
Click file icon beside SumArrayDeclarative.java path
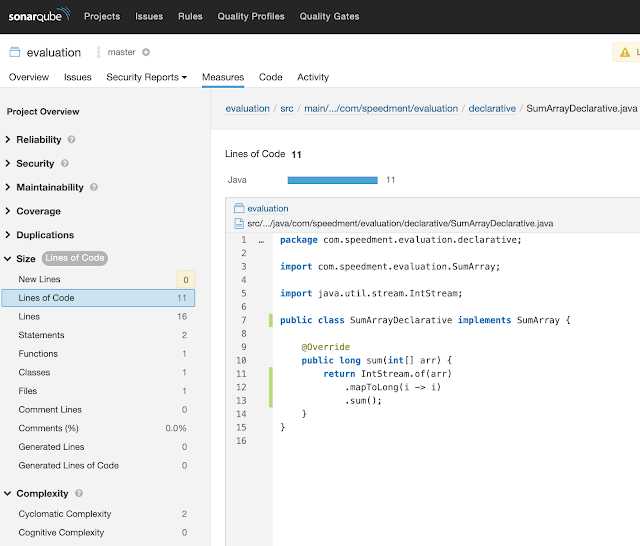click(239, 223)
